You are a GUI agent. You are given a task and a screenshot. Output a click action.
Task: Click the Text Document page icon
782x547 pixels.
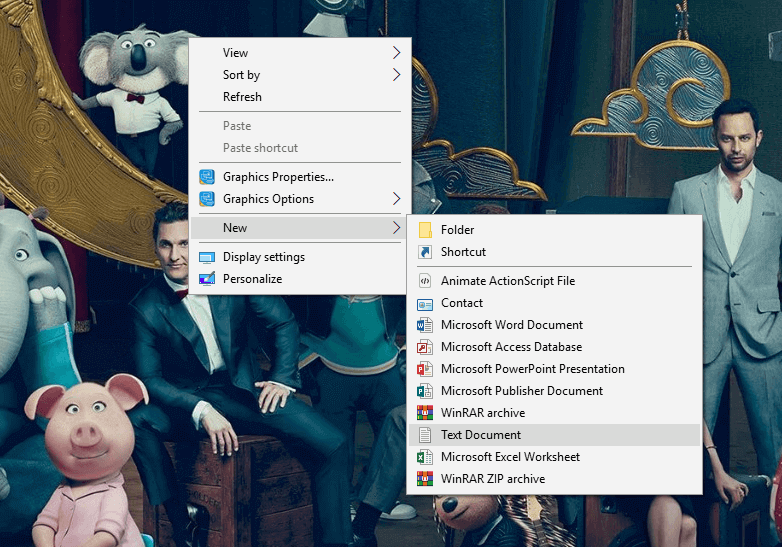point(425,435)
